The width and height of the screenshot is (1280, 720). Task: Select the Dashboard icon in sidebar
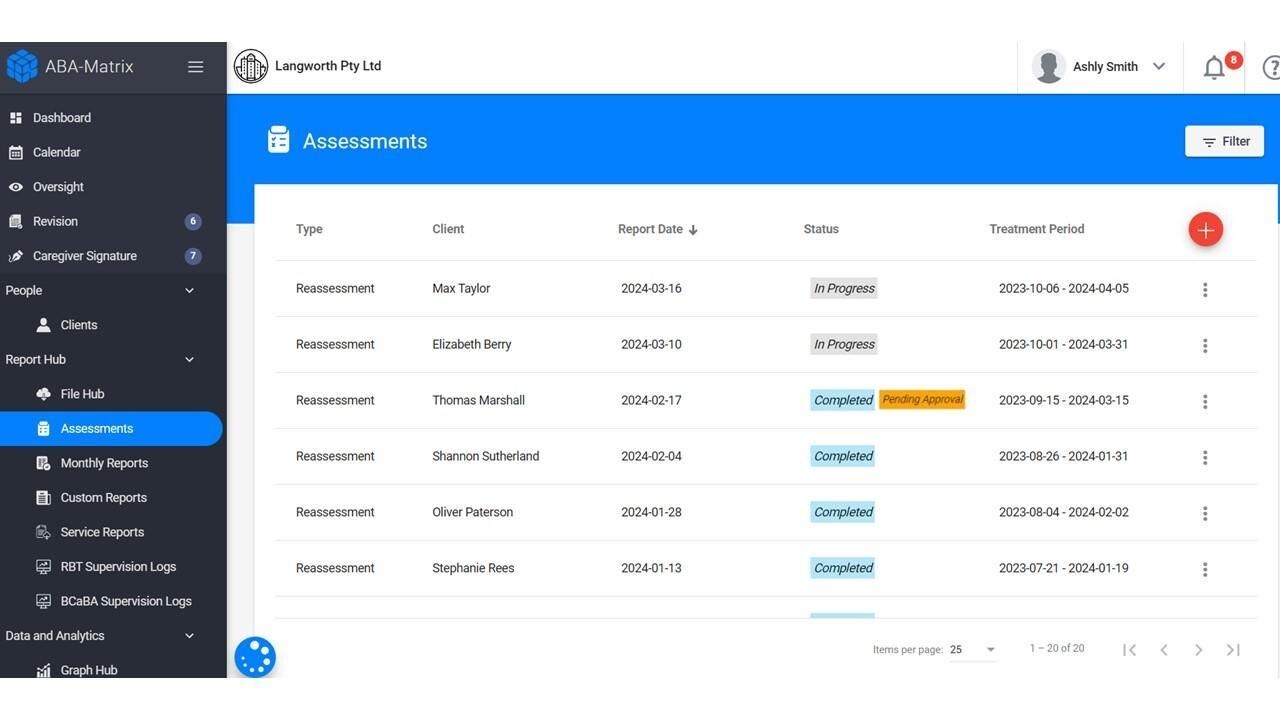[15, 117]
